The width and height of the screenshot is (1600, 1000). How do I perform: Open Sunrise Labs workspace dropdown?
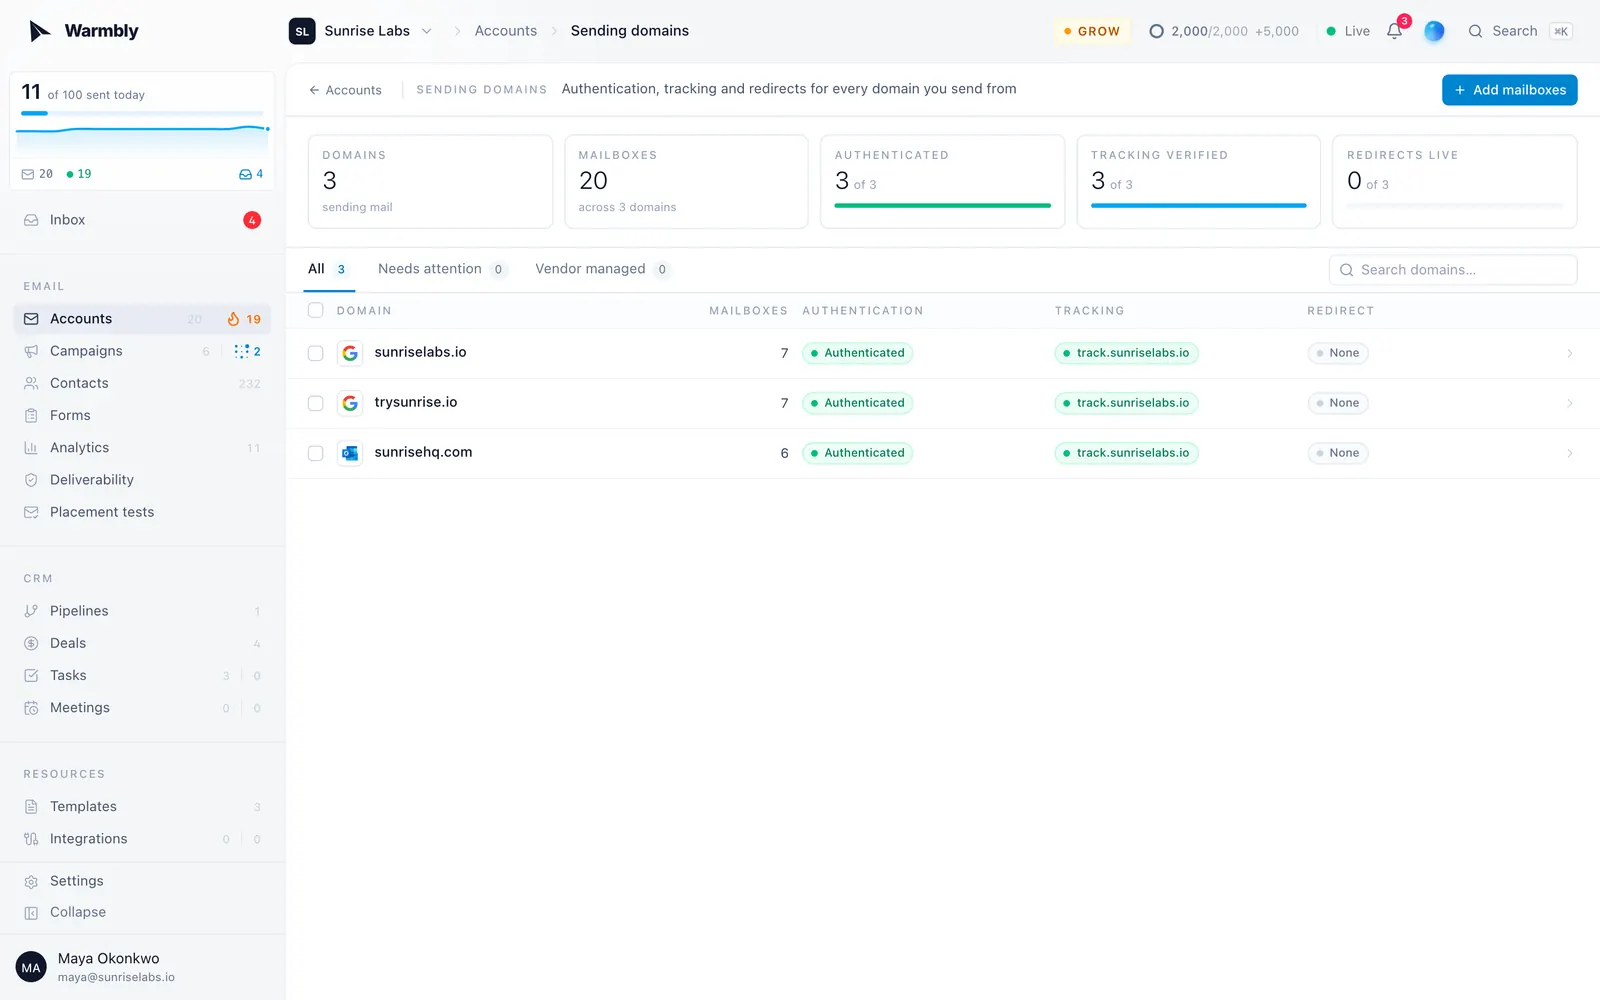[361, 31]
